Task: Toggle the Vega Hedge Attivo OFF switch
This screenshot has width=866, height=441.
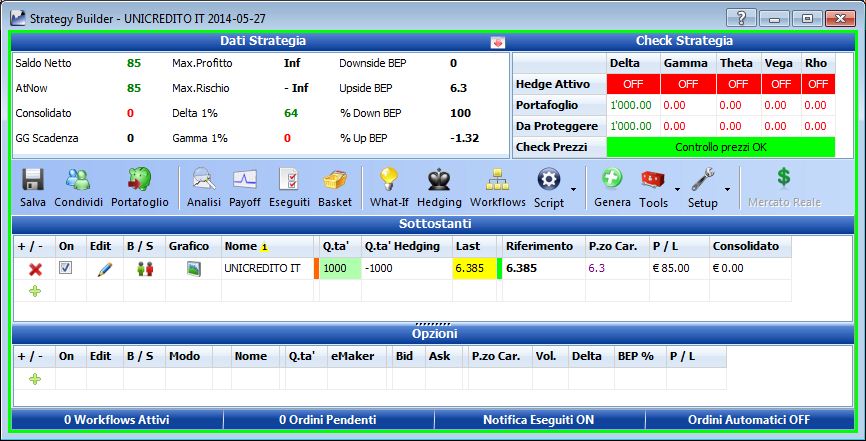Action: 781,84
